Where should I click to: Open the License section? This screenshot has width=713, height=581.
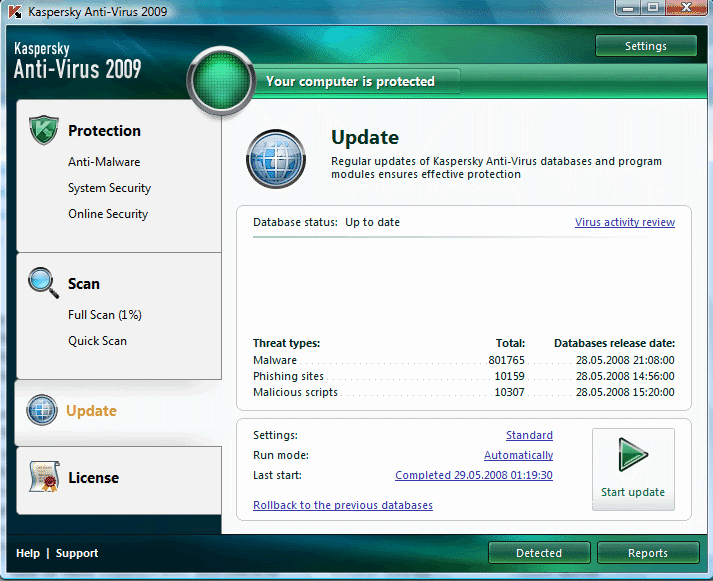pos(93,478)
